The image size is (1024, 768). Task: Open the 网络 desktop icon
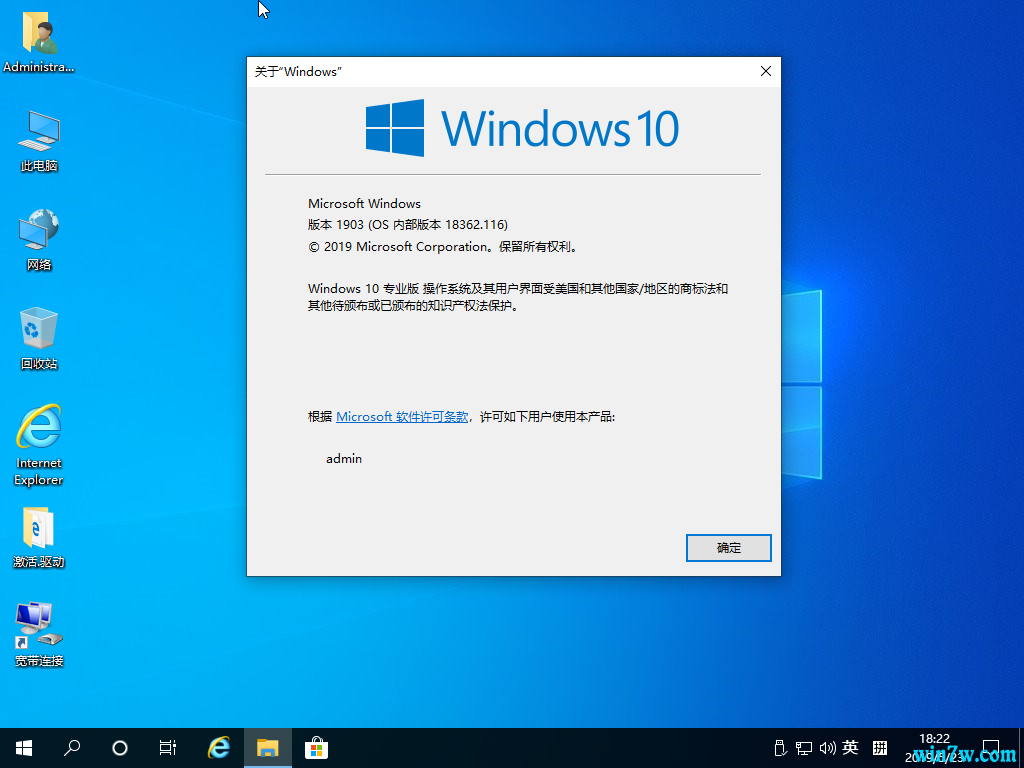39,240
